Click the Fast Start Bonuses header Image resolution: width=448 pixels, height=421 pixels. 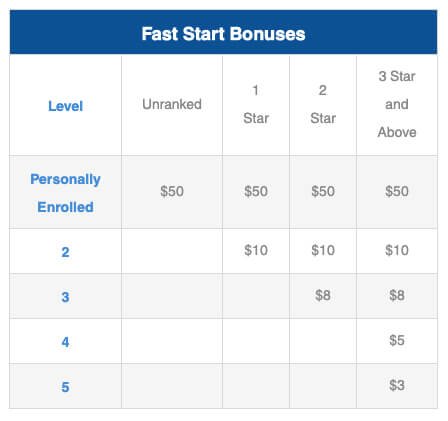pyautogui.click(x=223, y=34)
